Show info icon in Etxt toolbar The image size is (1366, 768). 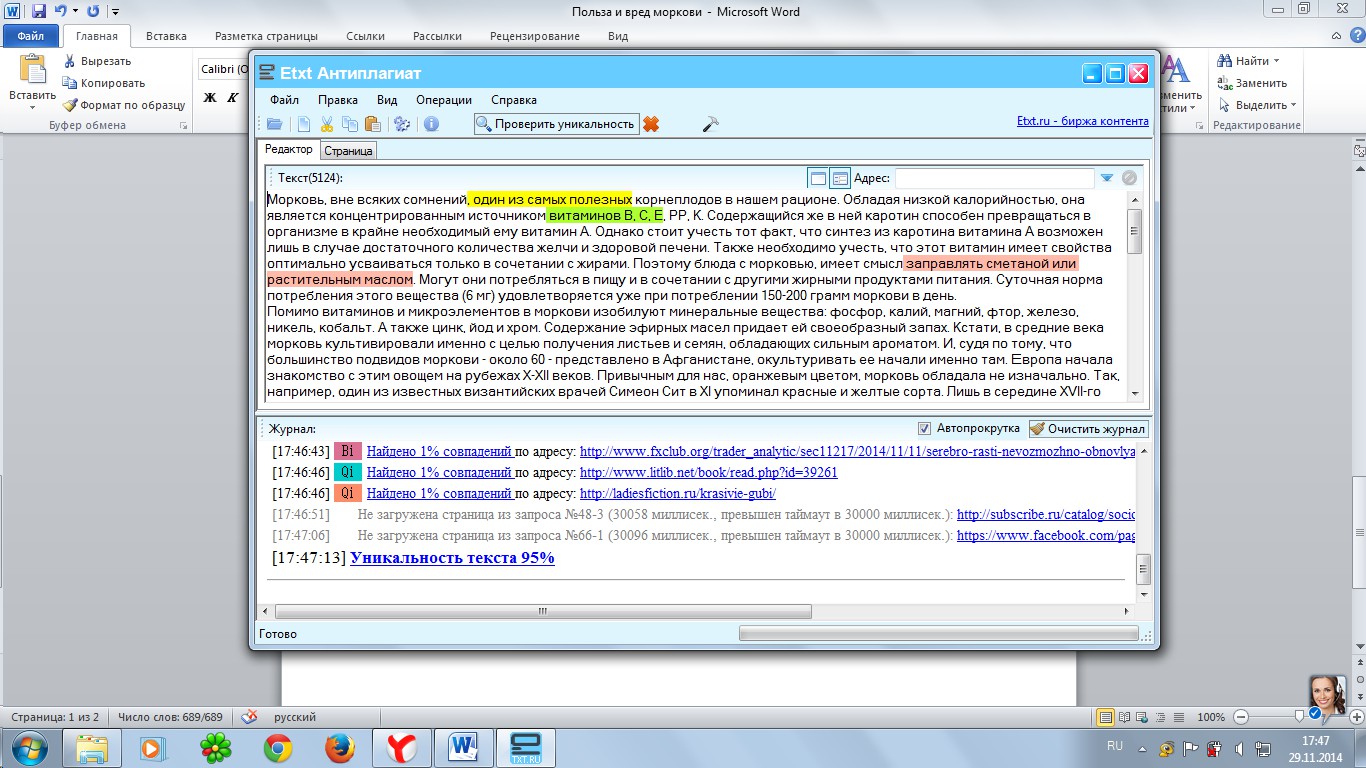[x=432, y=124]
